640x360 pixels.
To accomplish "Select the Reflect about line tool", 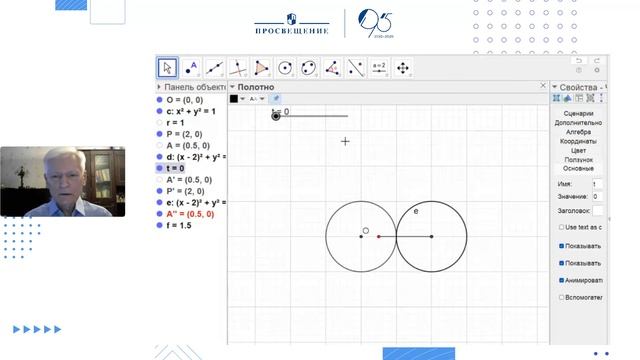I will coord(356,68).
